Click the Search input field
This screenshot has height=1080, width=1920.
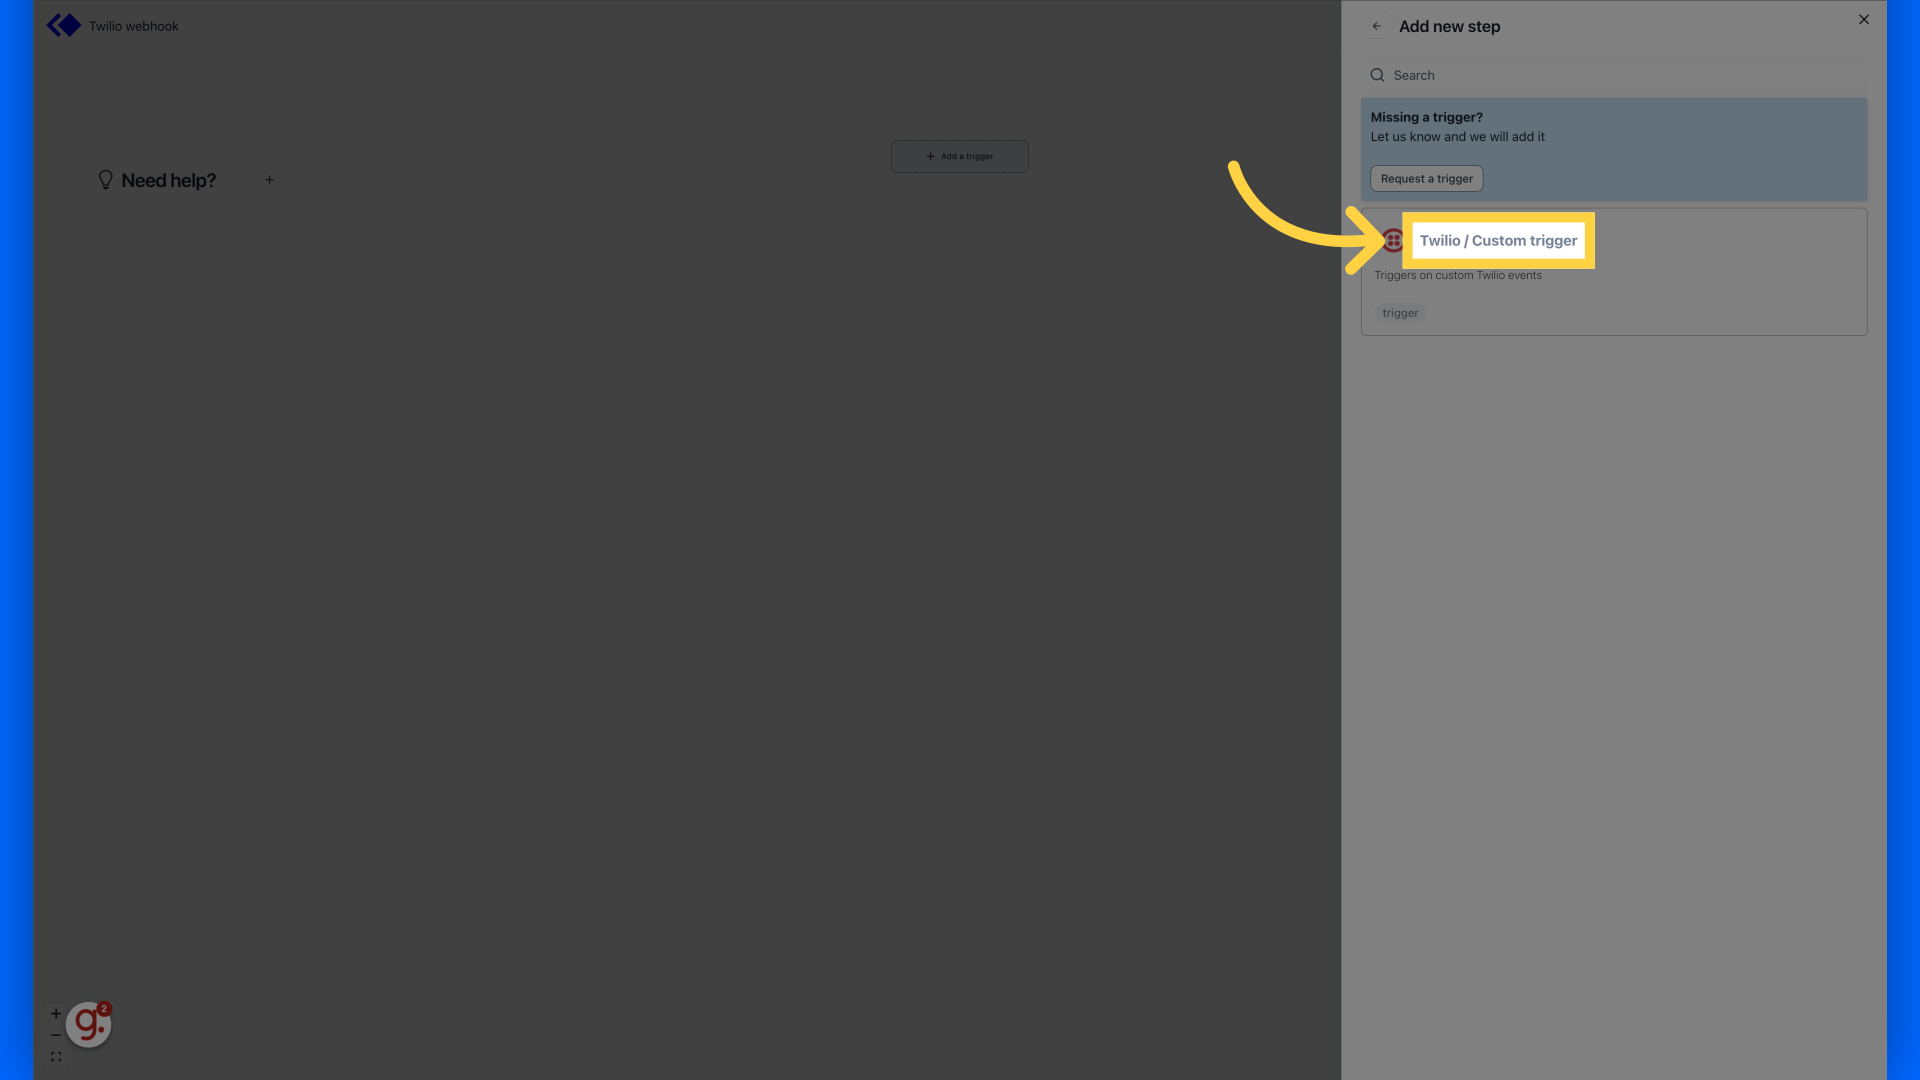click(x=1613, y=75)
